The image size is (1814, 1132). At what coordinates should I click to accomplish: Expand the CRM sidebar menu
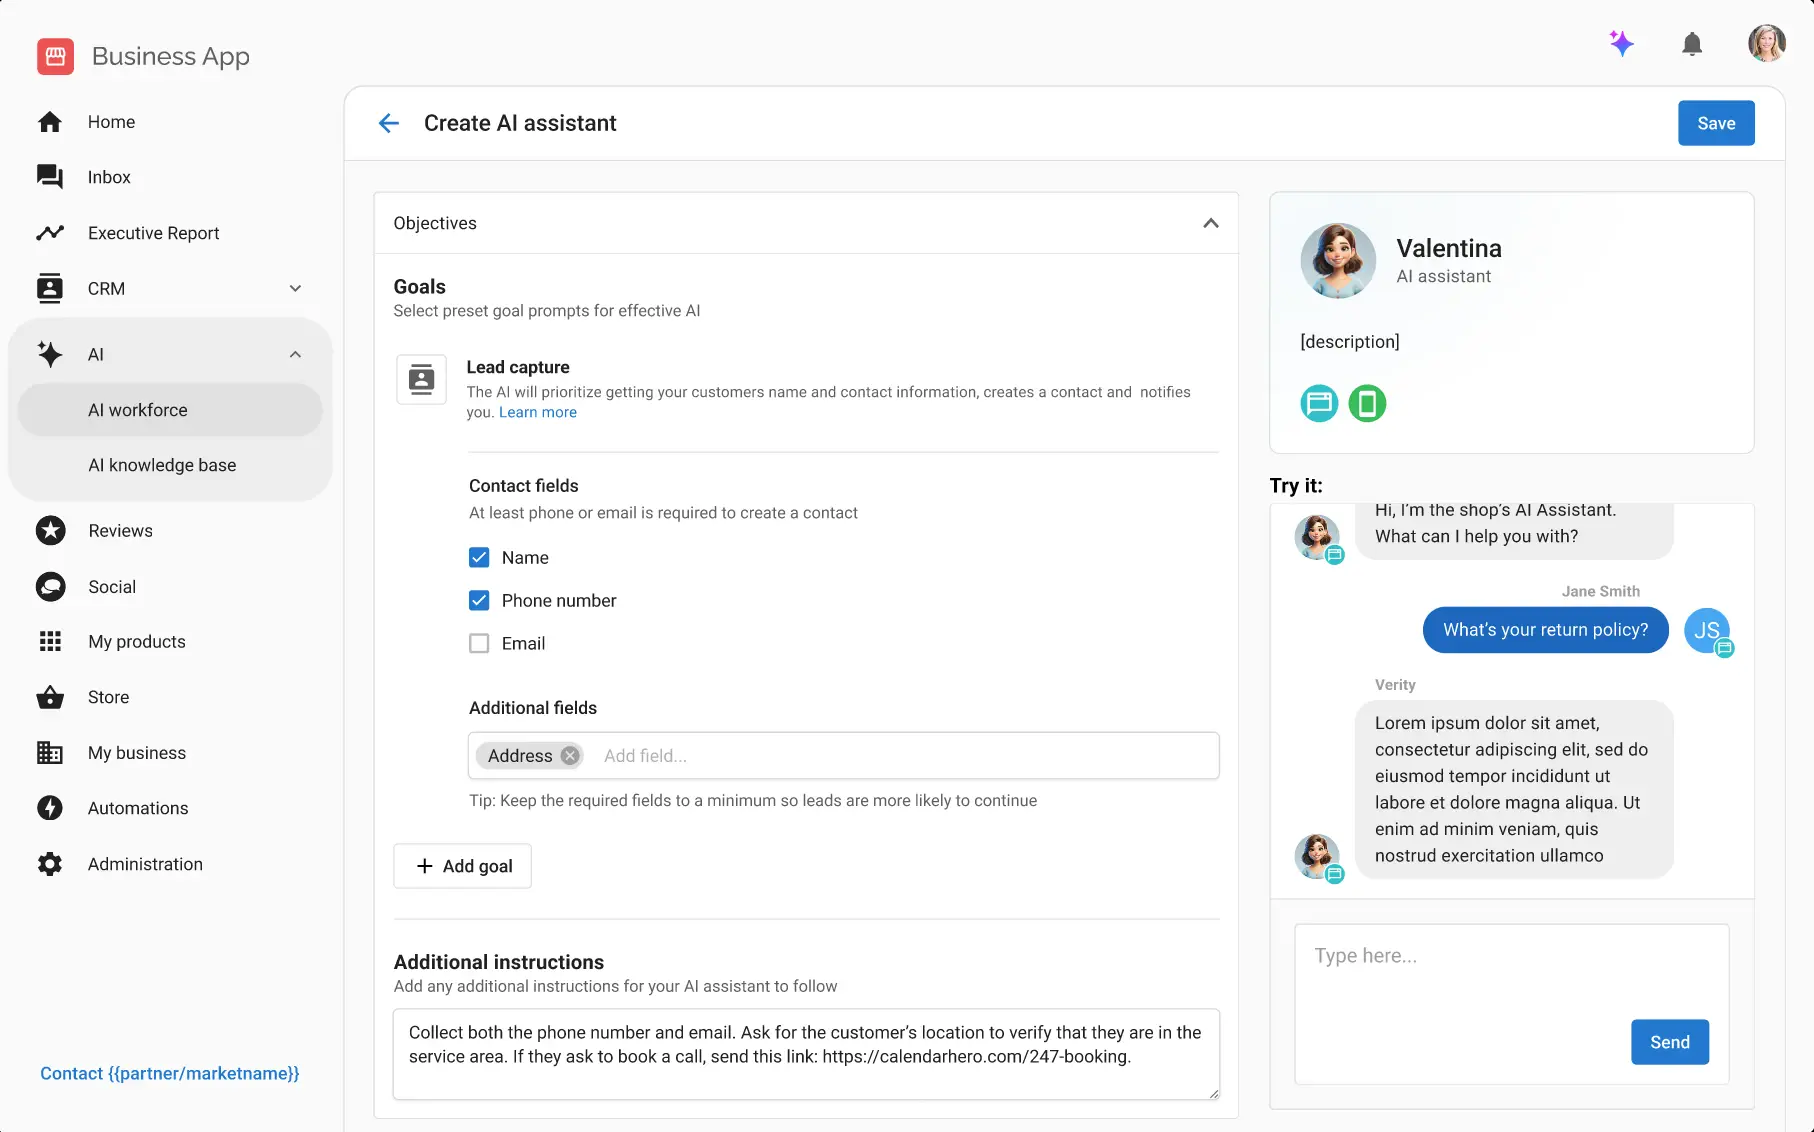coord(295,289)
